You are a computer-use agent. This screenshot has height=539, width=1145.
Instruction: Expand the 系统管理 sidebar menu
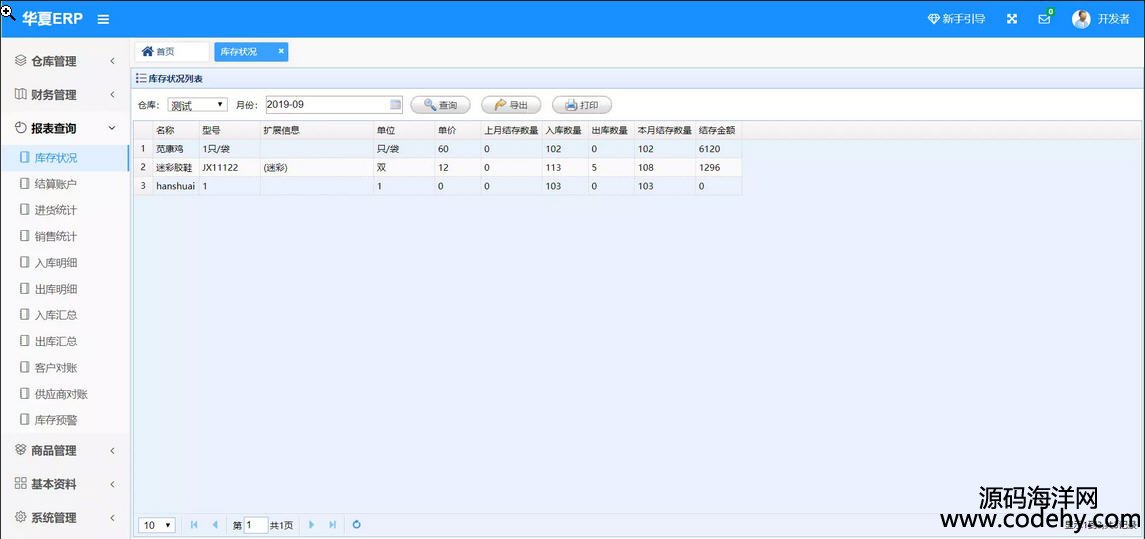pyautogui.click(x=65, y=518)
